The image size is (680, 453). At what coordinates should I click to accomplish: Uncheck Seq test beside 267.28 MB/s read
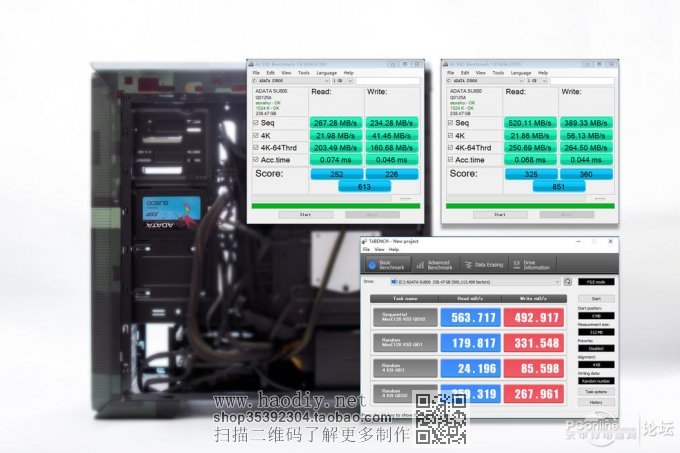point(256,123)
